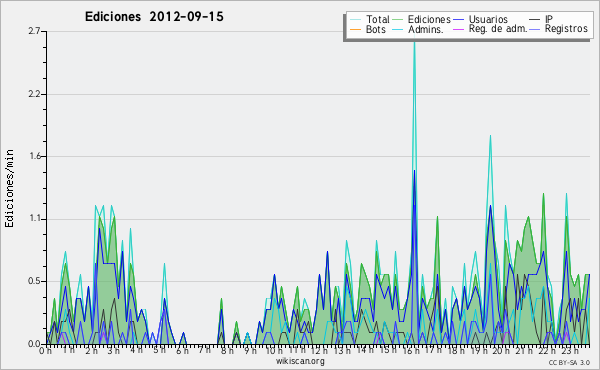Screen dimensions: 600x370
Task: Click the '4 h' x-axis tick label
Action: pyautogui.click(x=136, y=350)
